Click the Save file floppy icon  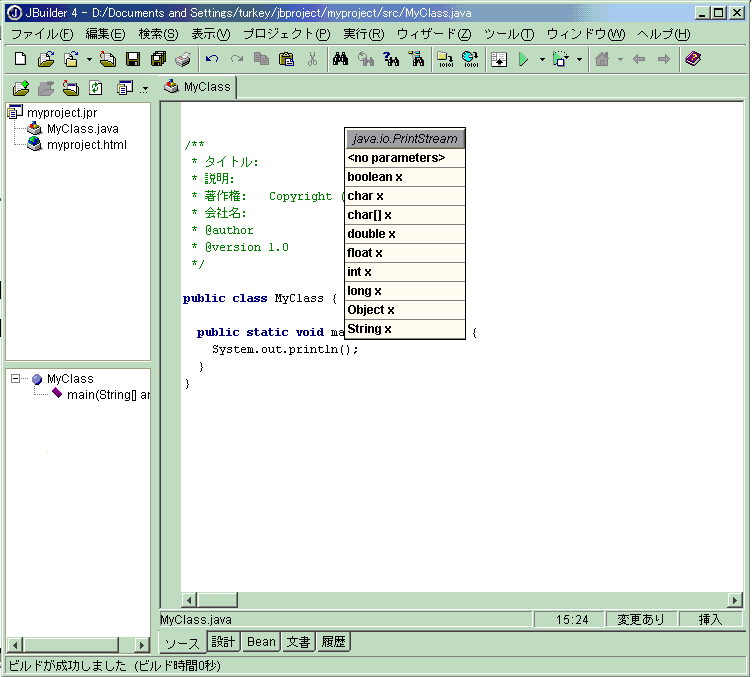132,60
